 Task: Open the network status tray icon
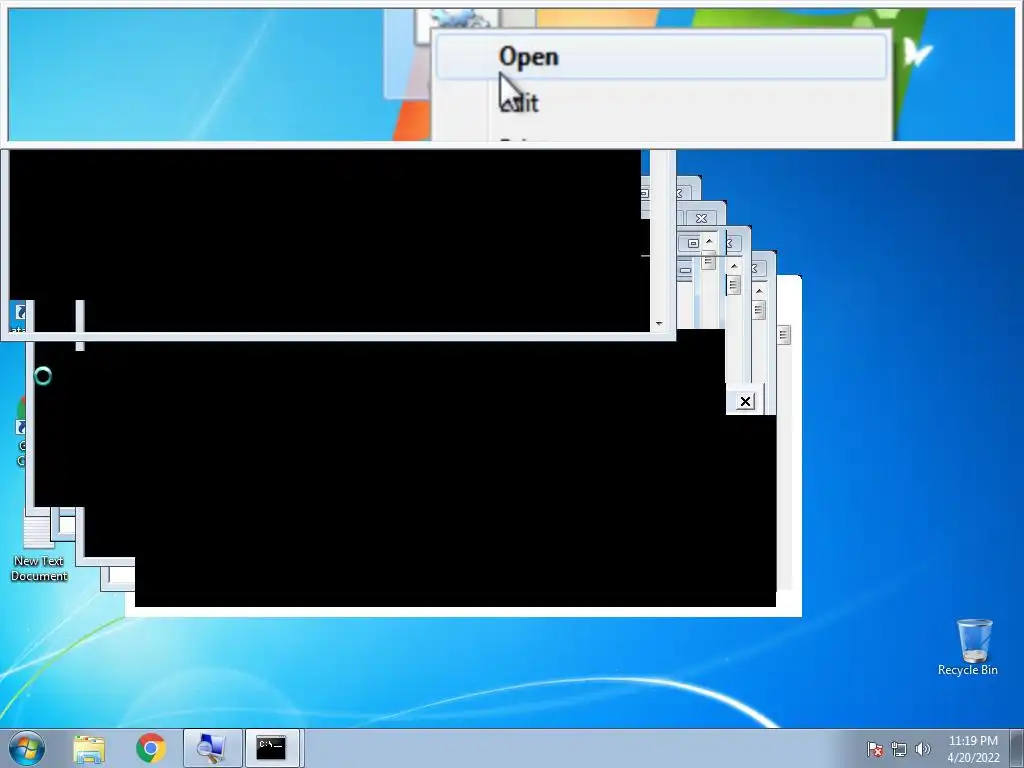click(x=899, y=749)
